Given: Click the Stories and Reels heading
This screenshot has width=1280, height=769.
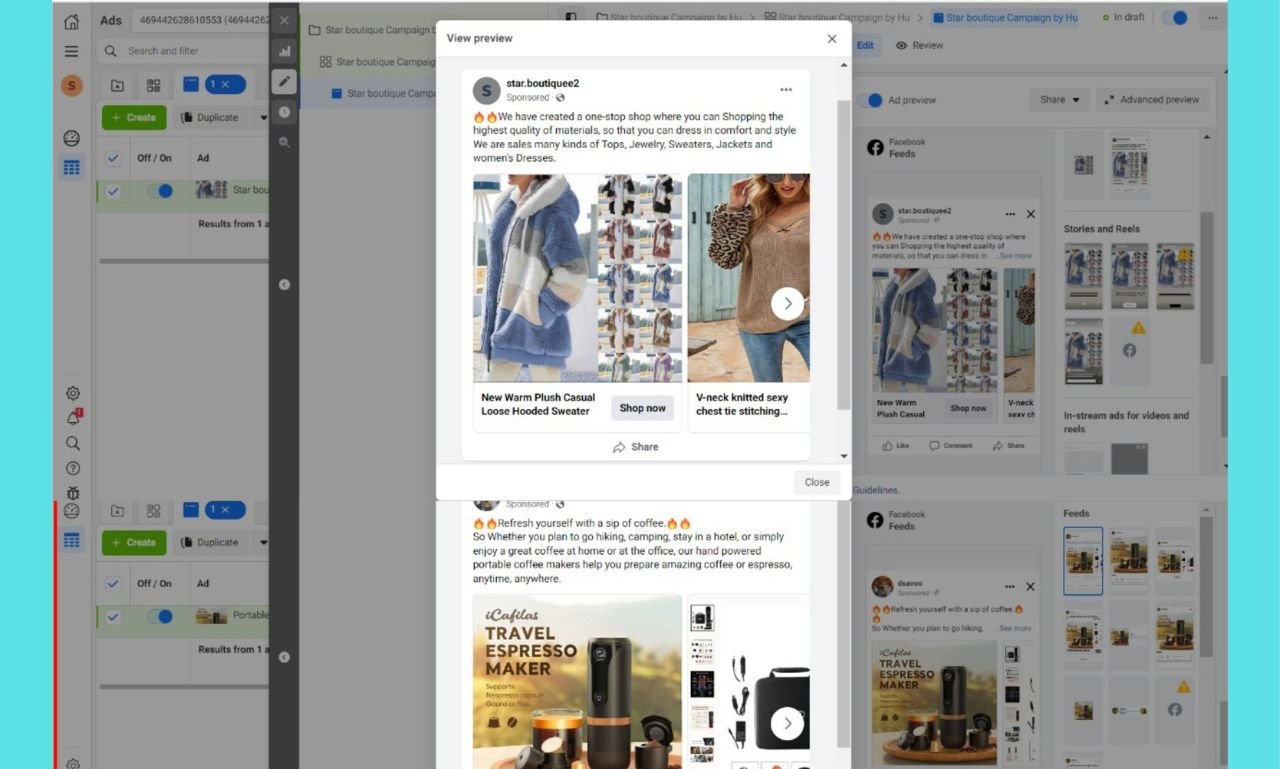Looking at the screenshot, I should [x=1102, y=229].
